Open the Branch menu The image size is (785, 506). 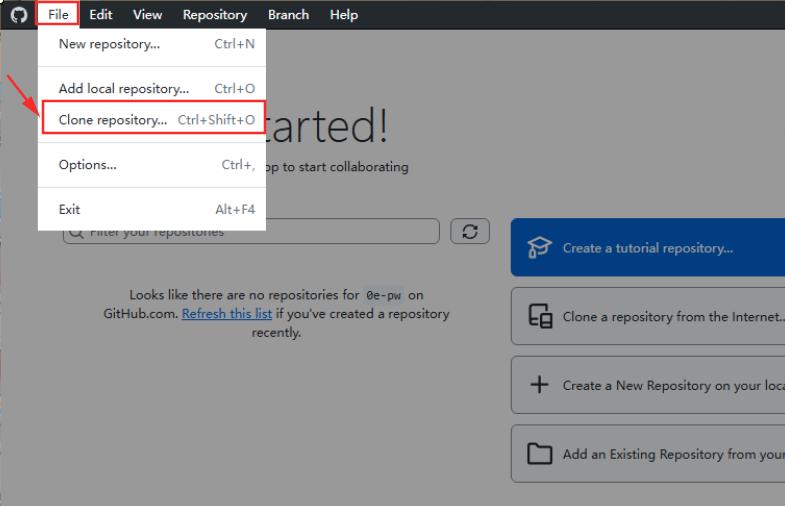pos(288,15)
